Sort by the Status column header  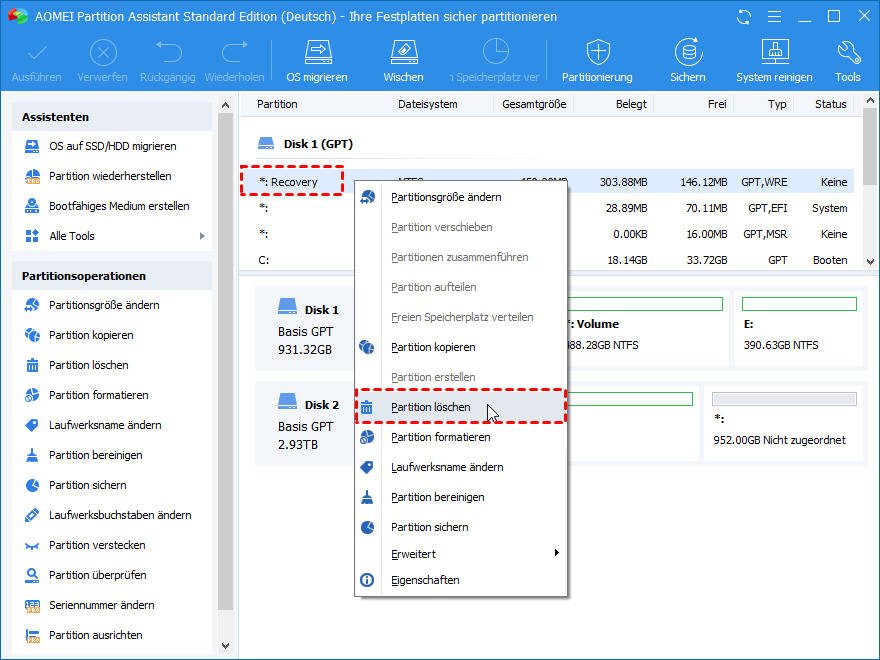pos(831,104)
